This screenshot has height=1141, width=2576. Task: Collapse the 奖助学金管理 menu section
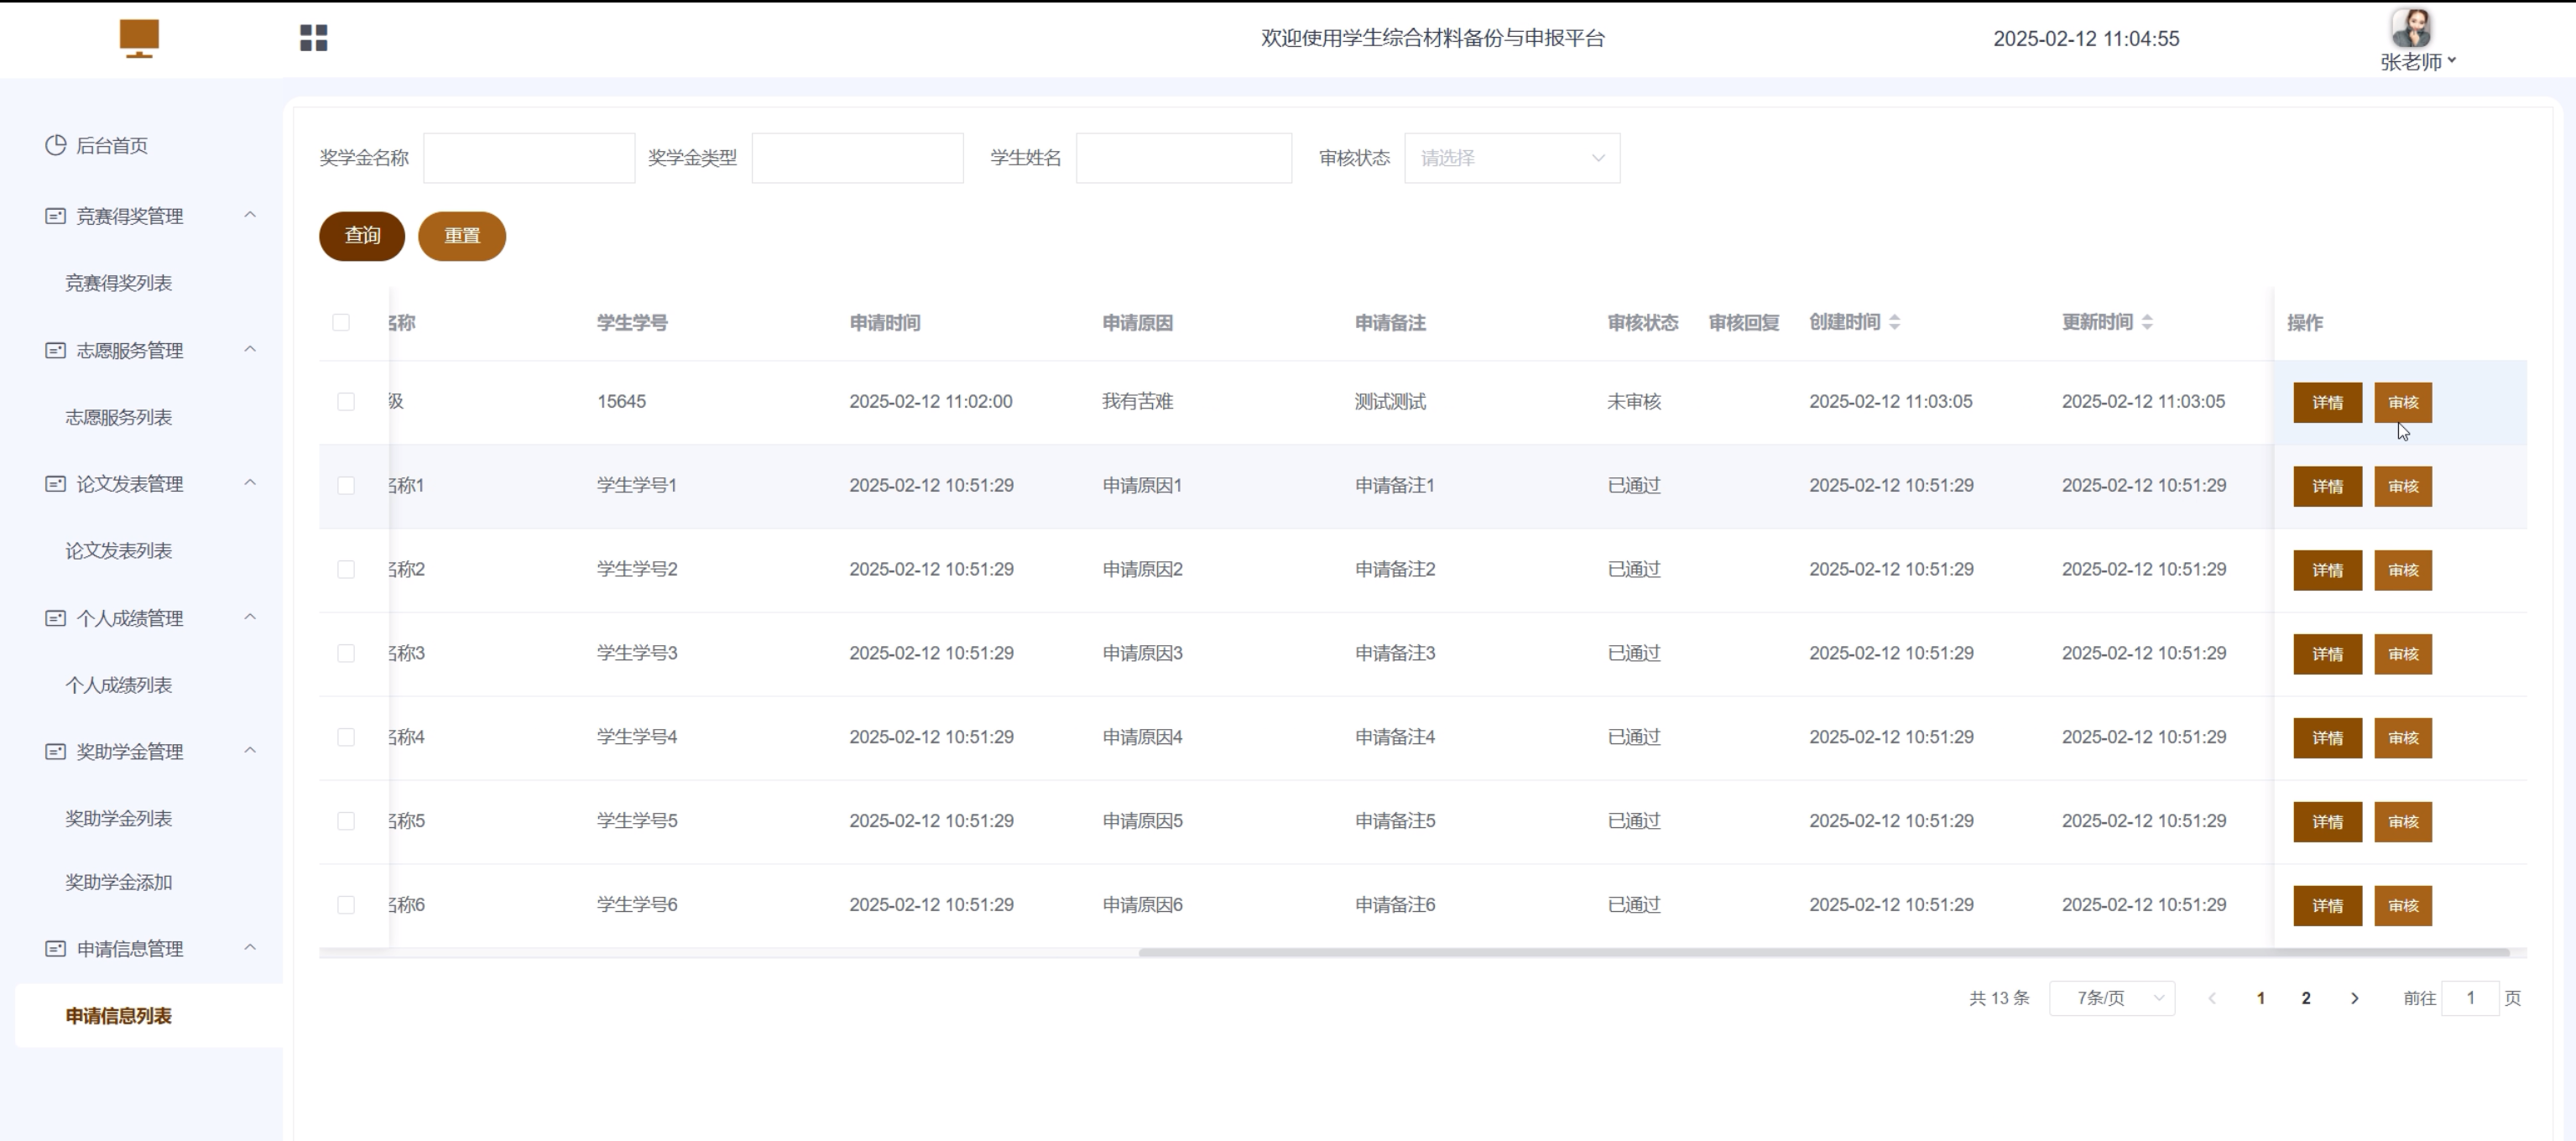(x=250, y=751)
